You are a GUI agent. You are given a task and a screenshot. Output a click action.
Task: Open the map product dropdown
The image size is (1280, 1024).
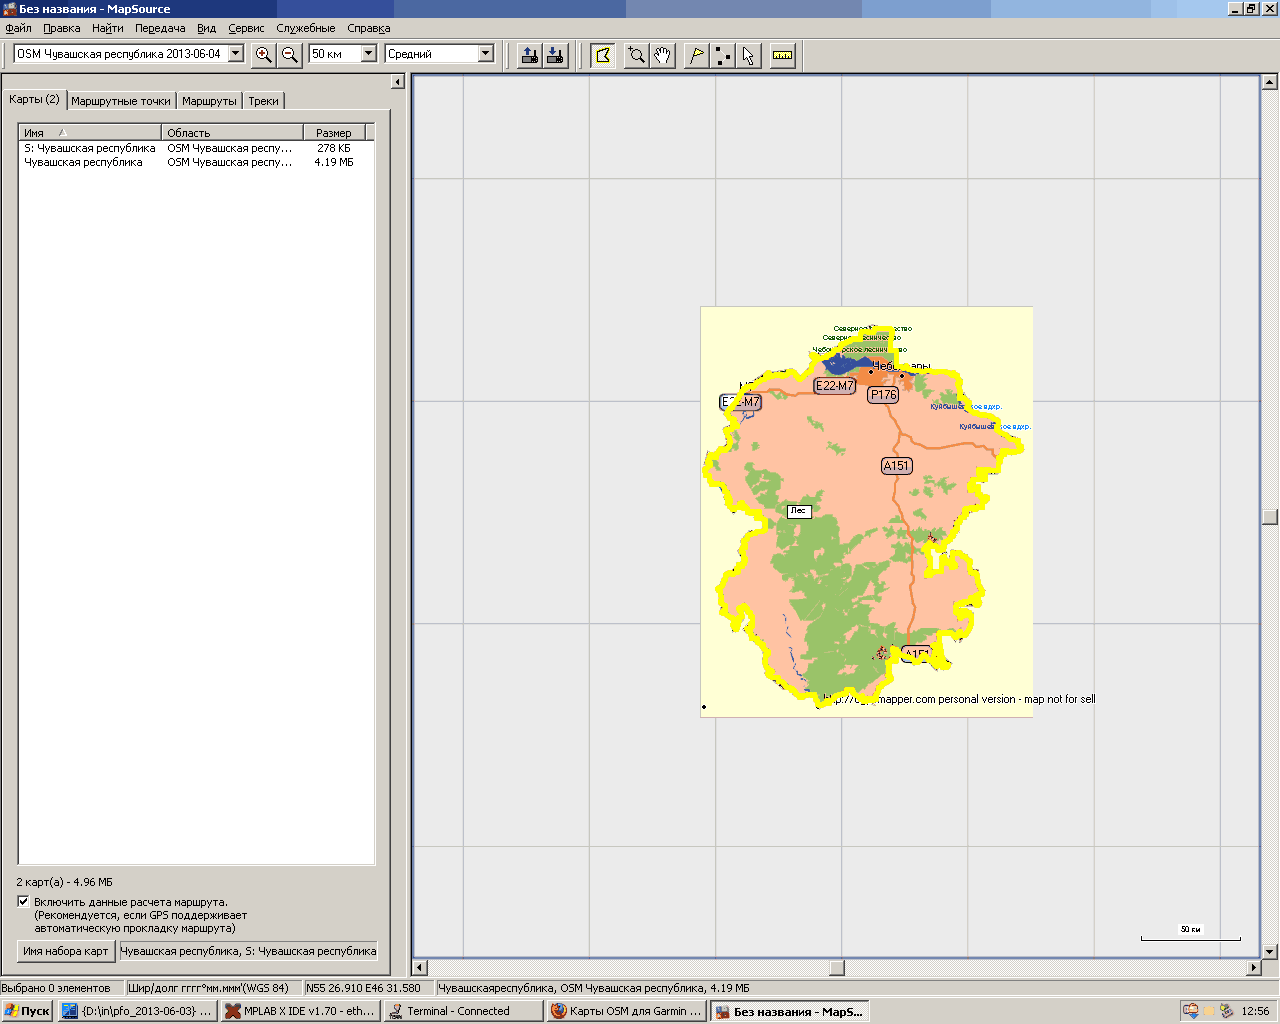[x=236, y=54]
